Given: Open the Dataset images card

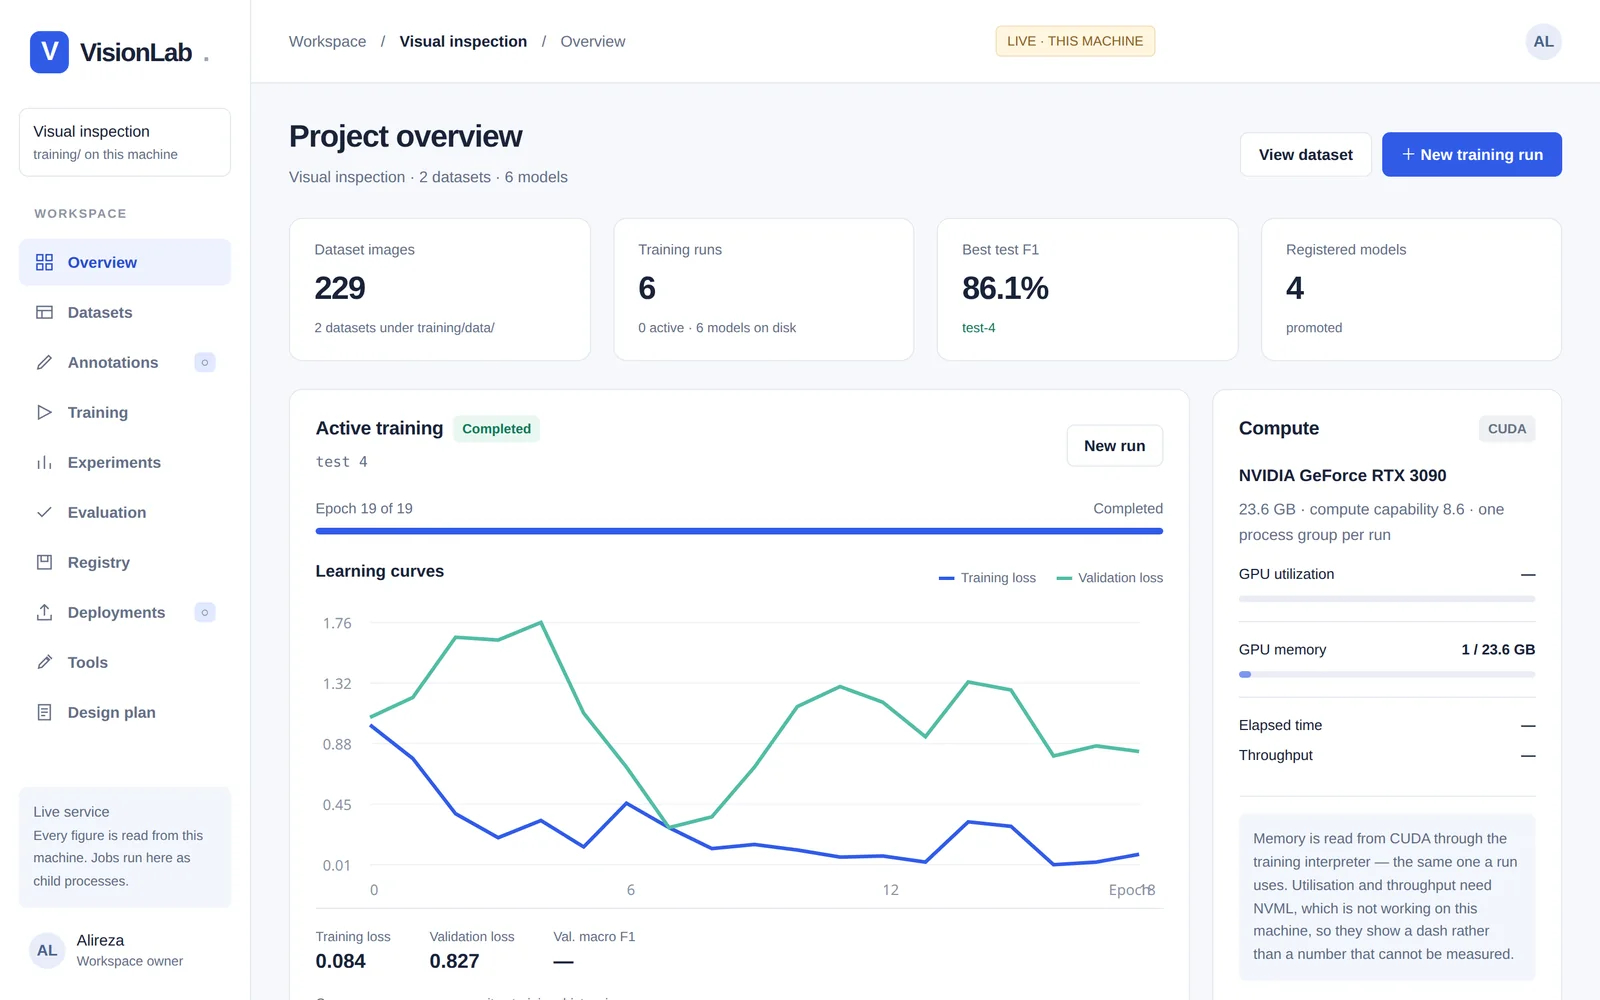Looking at the screenshot, I should pos(440,289).
